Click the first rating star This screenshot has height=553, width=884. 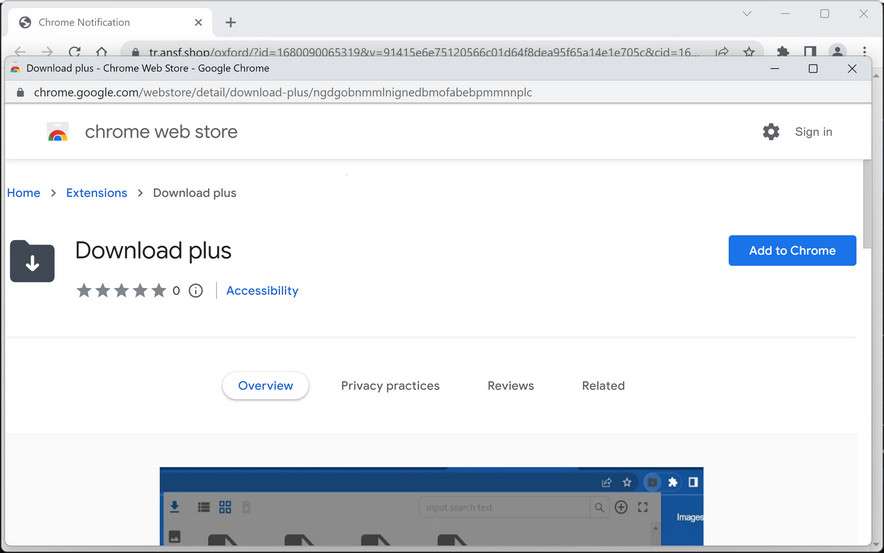(84, 291)
